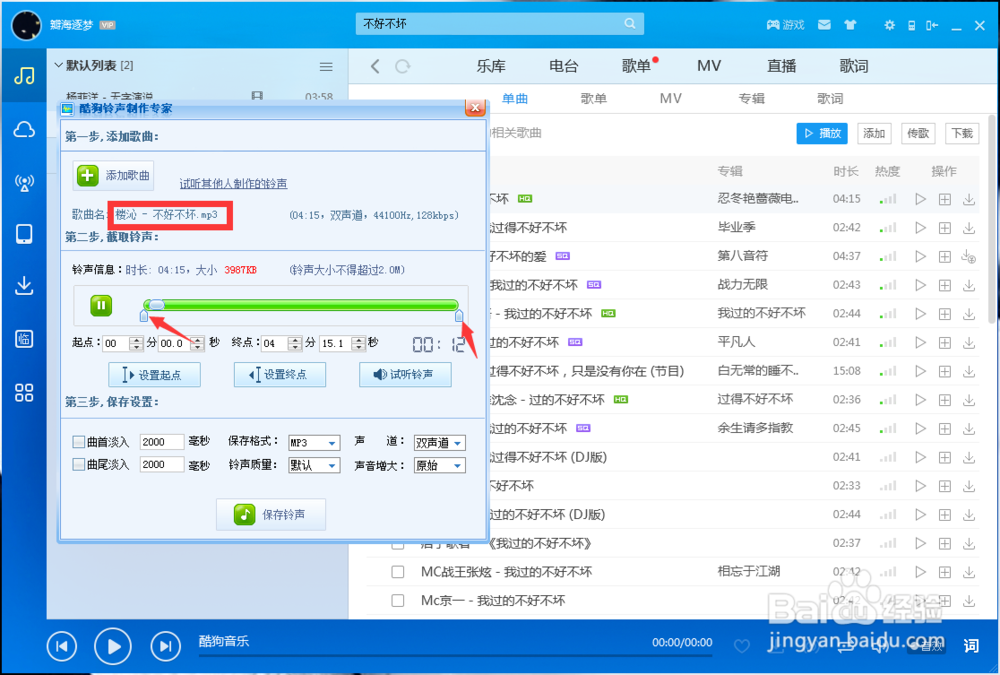Add the 第八音符 song to list
1000x675 pixels.
coord(945,256)
